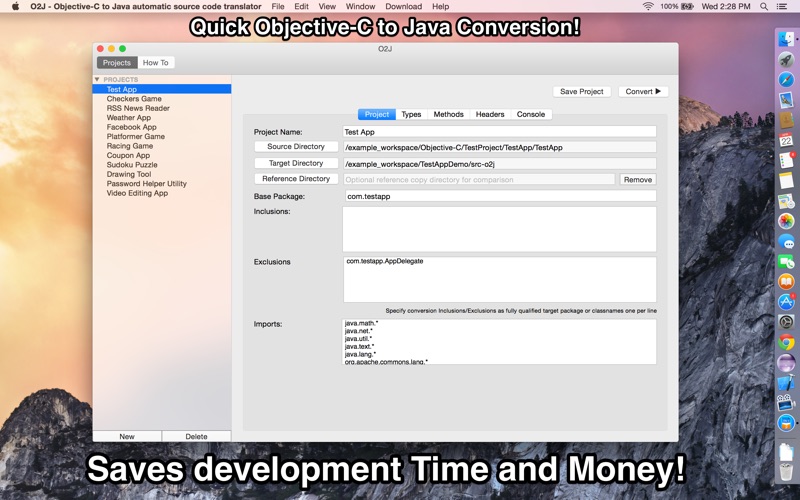800x500 pixels.
Task: Open System Preferences gear in dock
Action: tap(786, 321)
